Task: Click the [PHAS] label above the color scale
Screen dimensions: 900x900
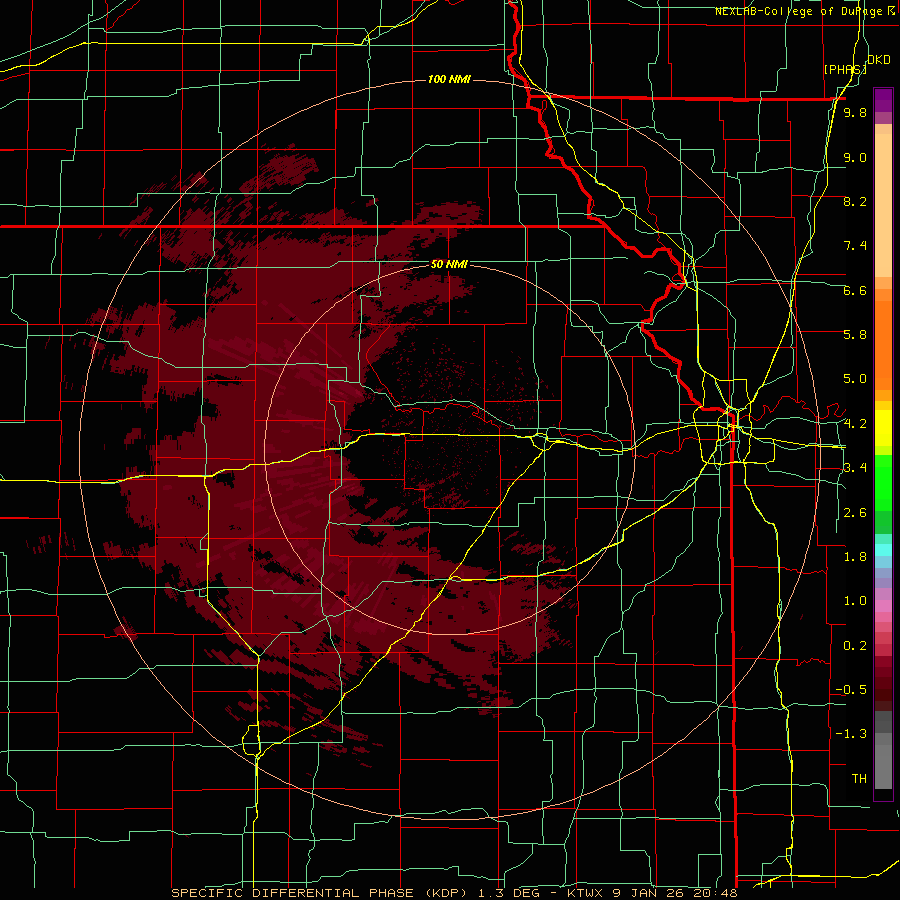Action: click(845, 69)
